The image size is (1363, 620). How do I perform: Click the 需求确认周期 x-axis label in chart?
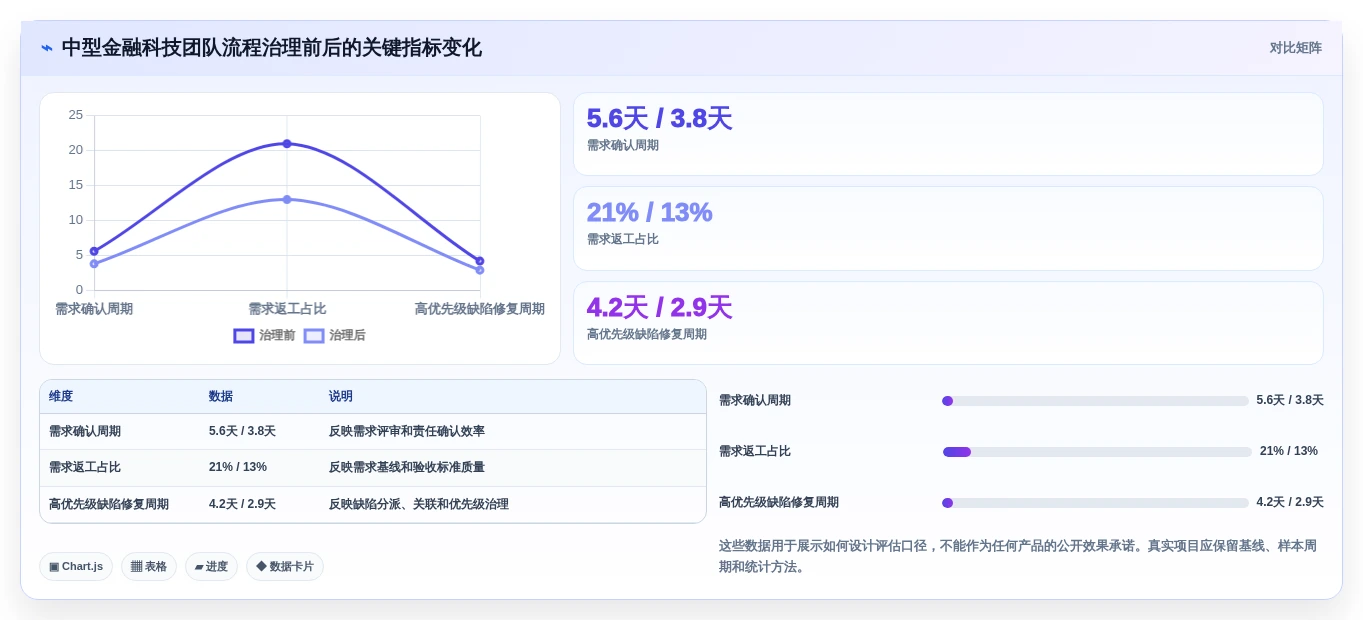pyautogui.click(x=94, y=310)
